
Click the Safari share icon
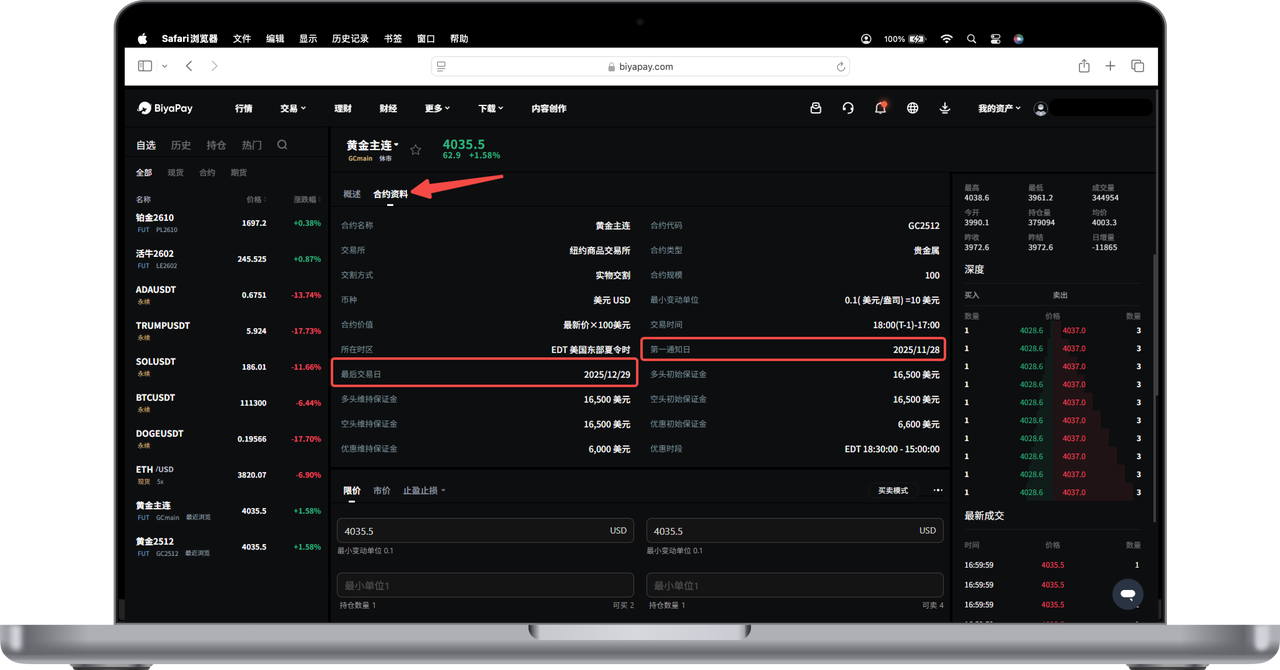point(1084,66)
